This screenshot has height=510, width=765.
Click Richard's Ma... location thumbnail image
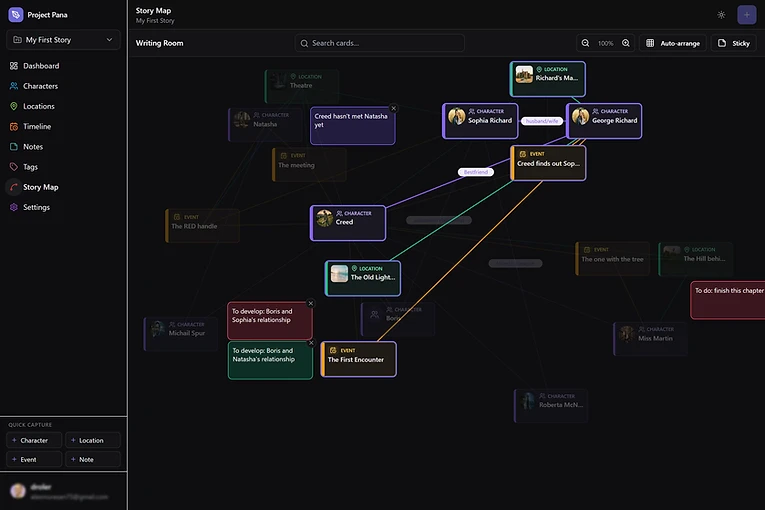[x=524, y=74]
